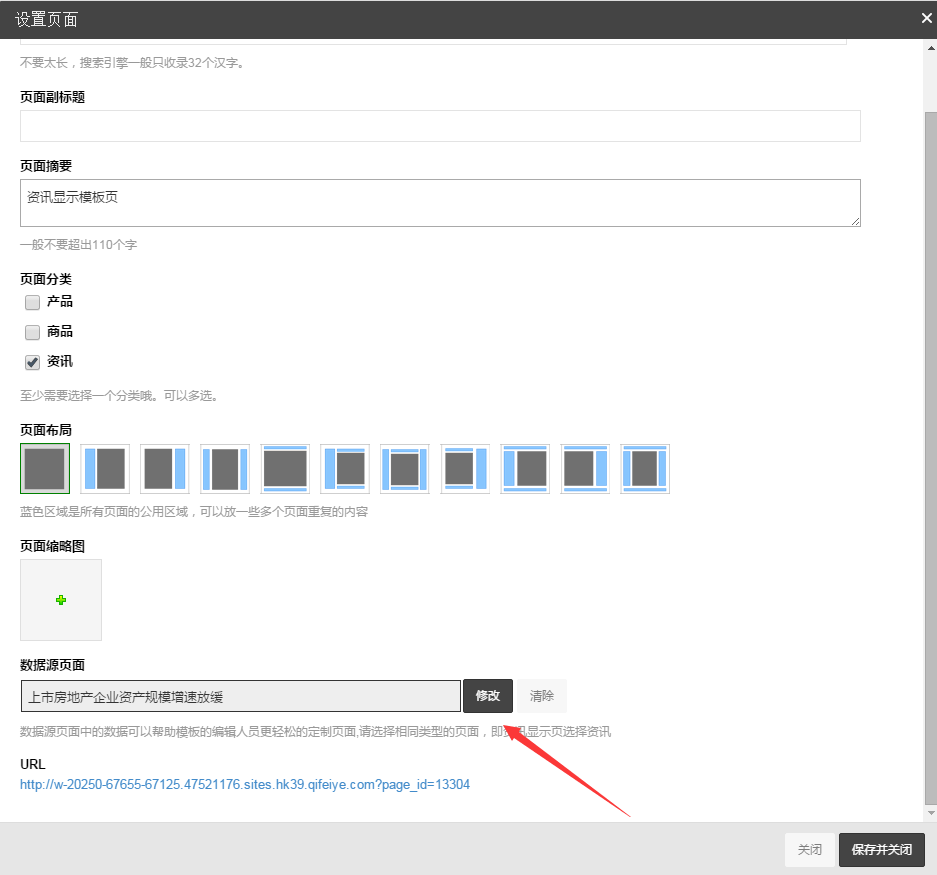Screen dimensions: 937x875
Task: Click the 页面布局 section heading
Action: click(46, 430)
